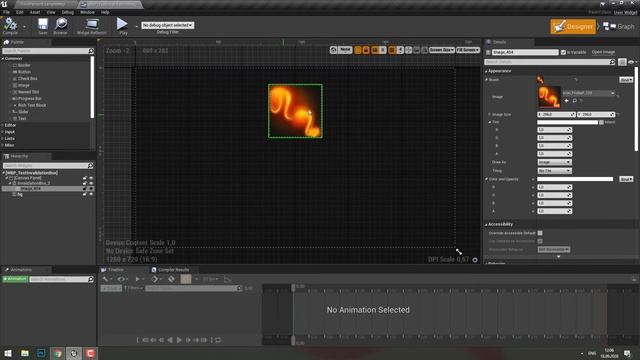Click the Play toolbar button
Image resolution: width=640 pixels, height=360 pixels.
click(122, 25)
